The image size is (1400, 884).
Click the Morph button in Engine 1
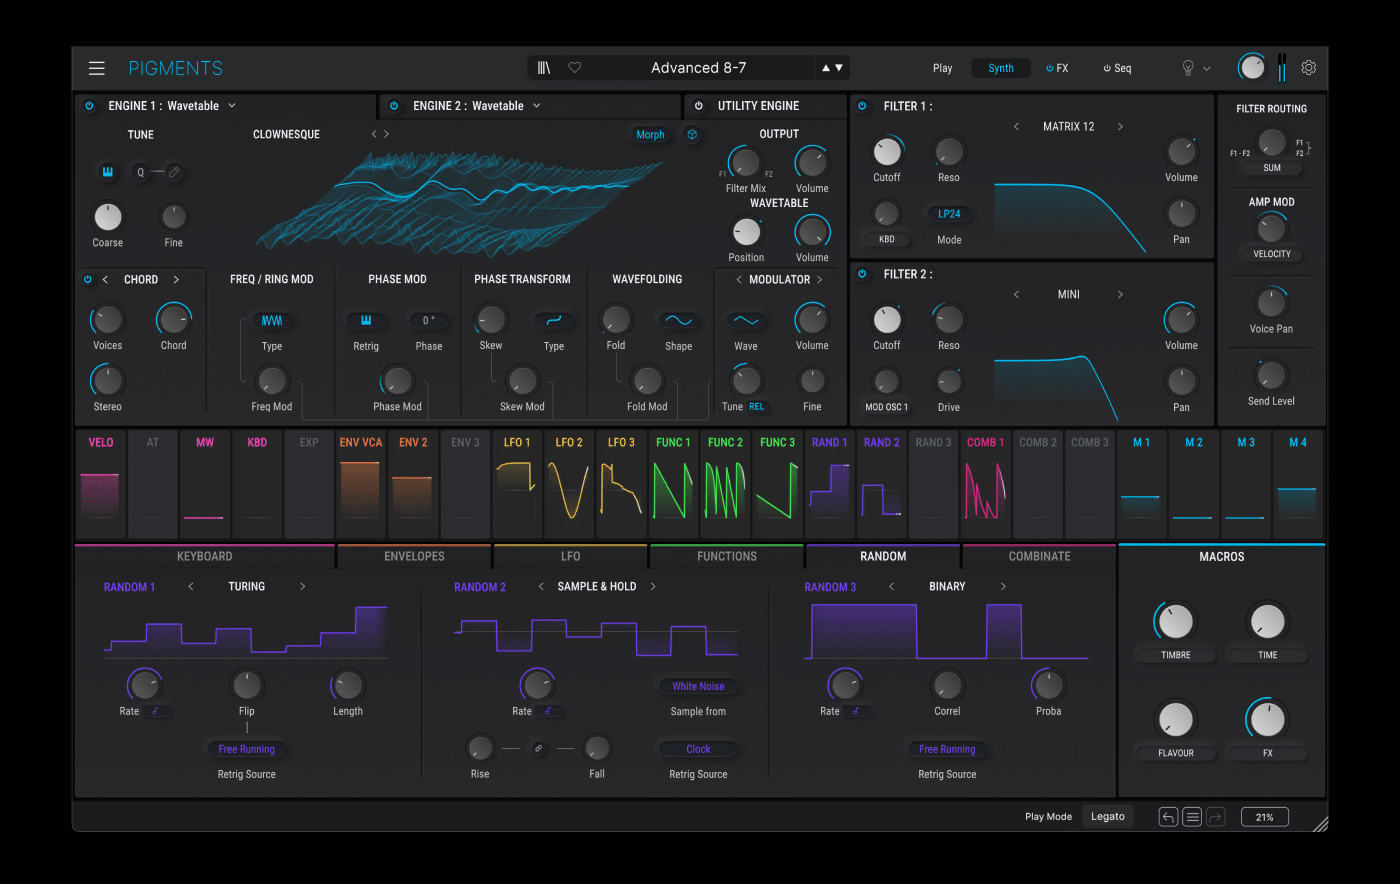click(649, 133)
